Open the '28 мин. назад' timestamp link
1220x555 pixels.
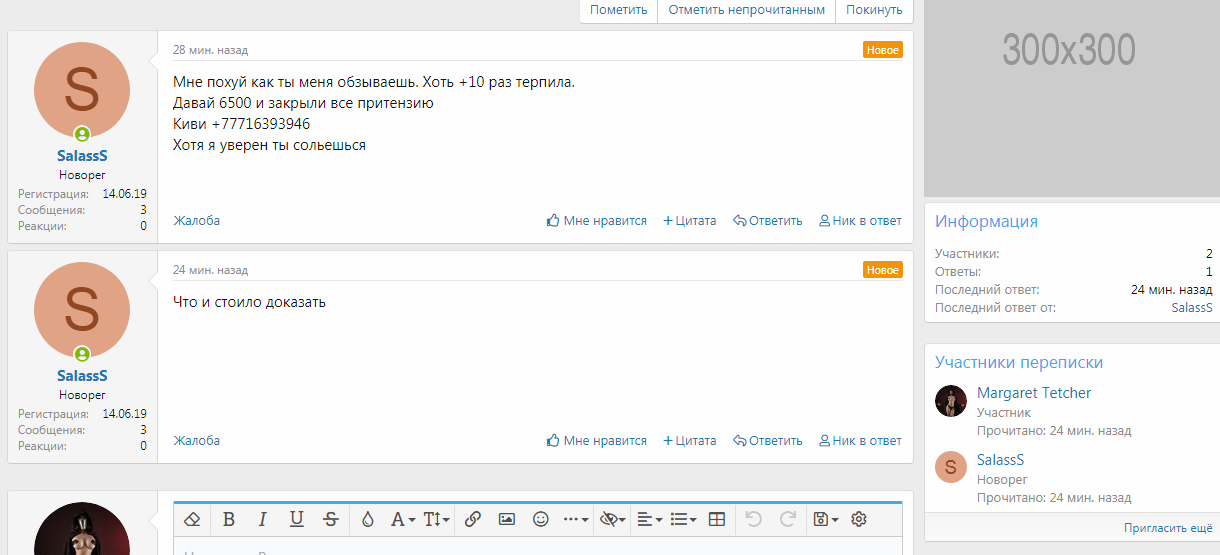click(x=210, y=50)
